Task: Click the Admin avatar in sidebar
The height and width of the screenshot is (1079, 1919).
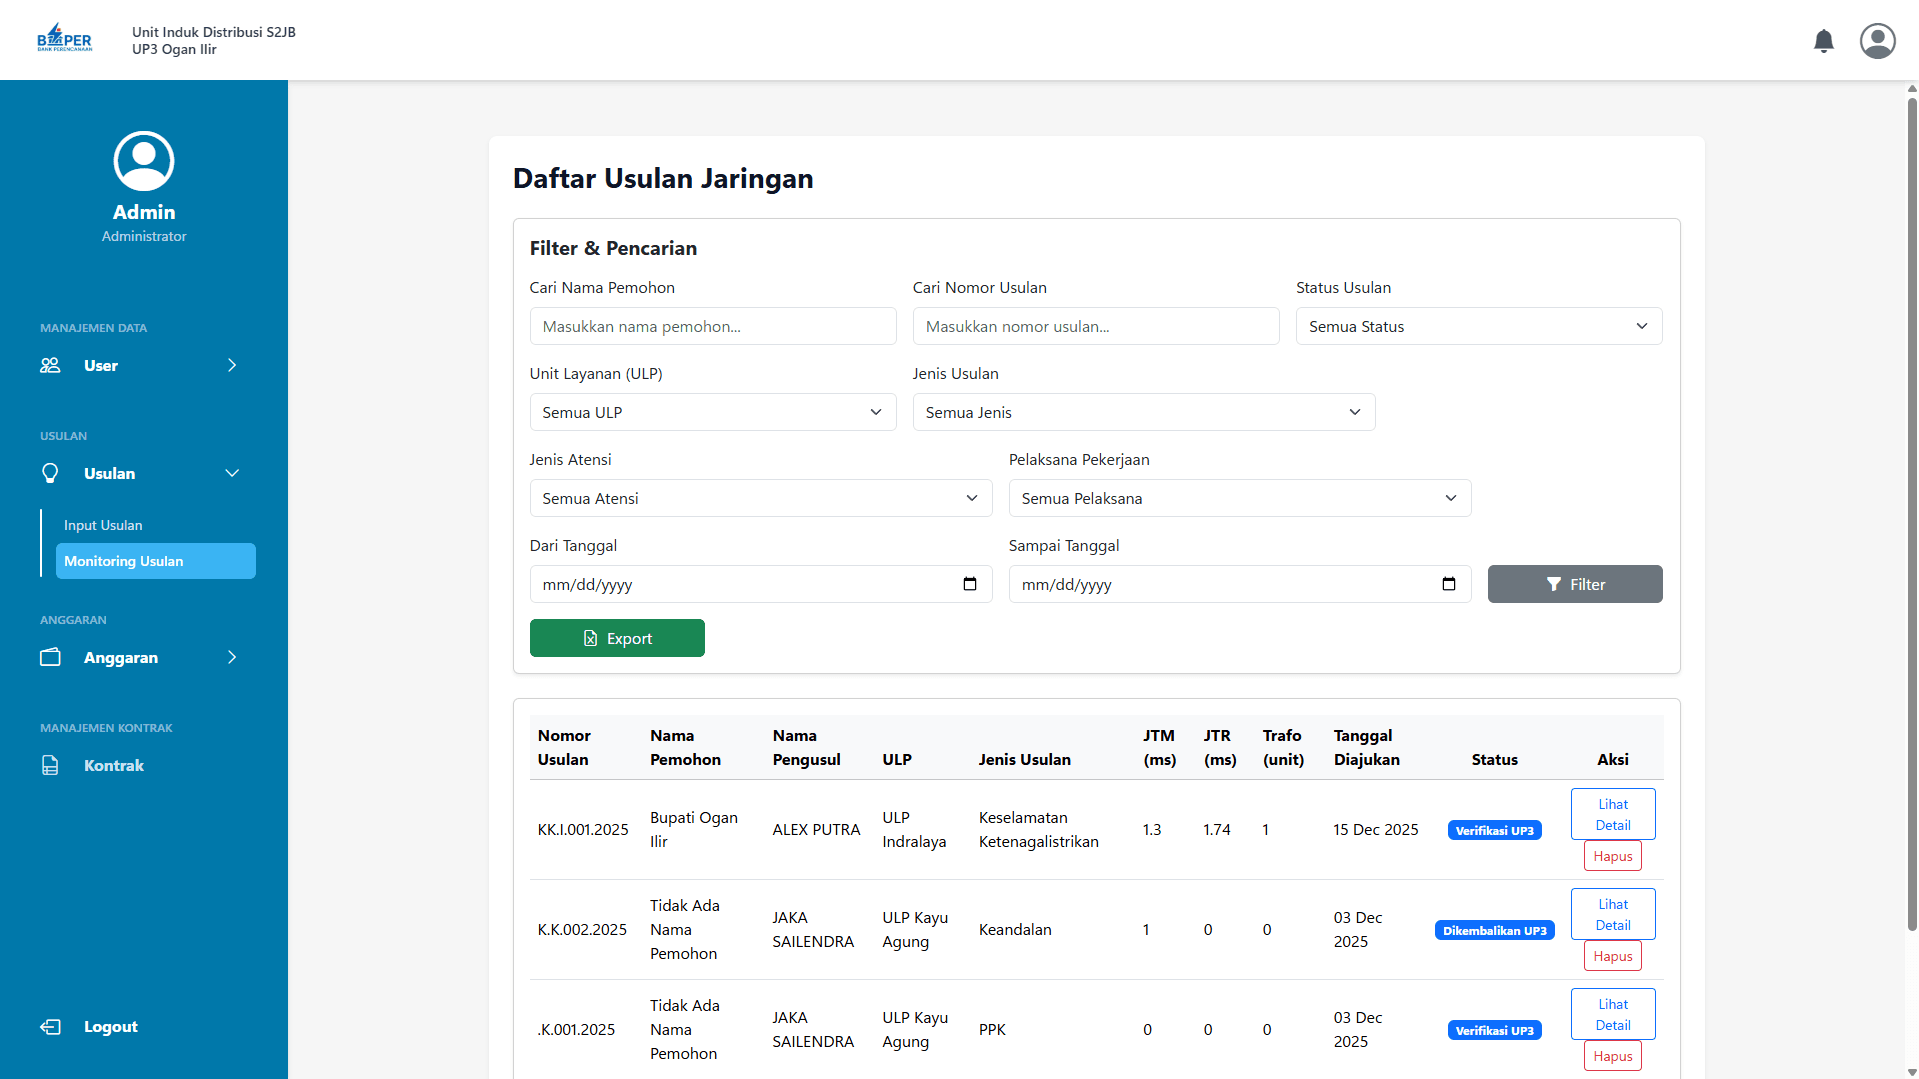Action: point(144,161)
